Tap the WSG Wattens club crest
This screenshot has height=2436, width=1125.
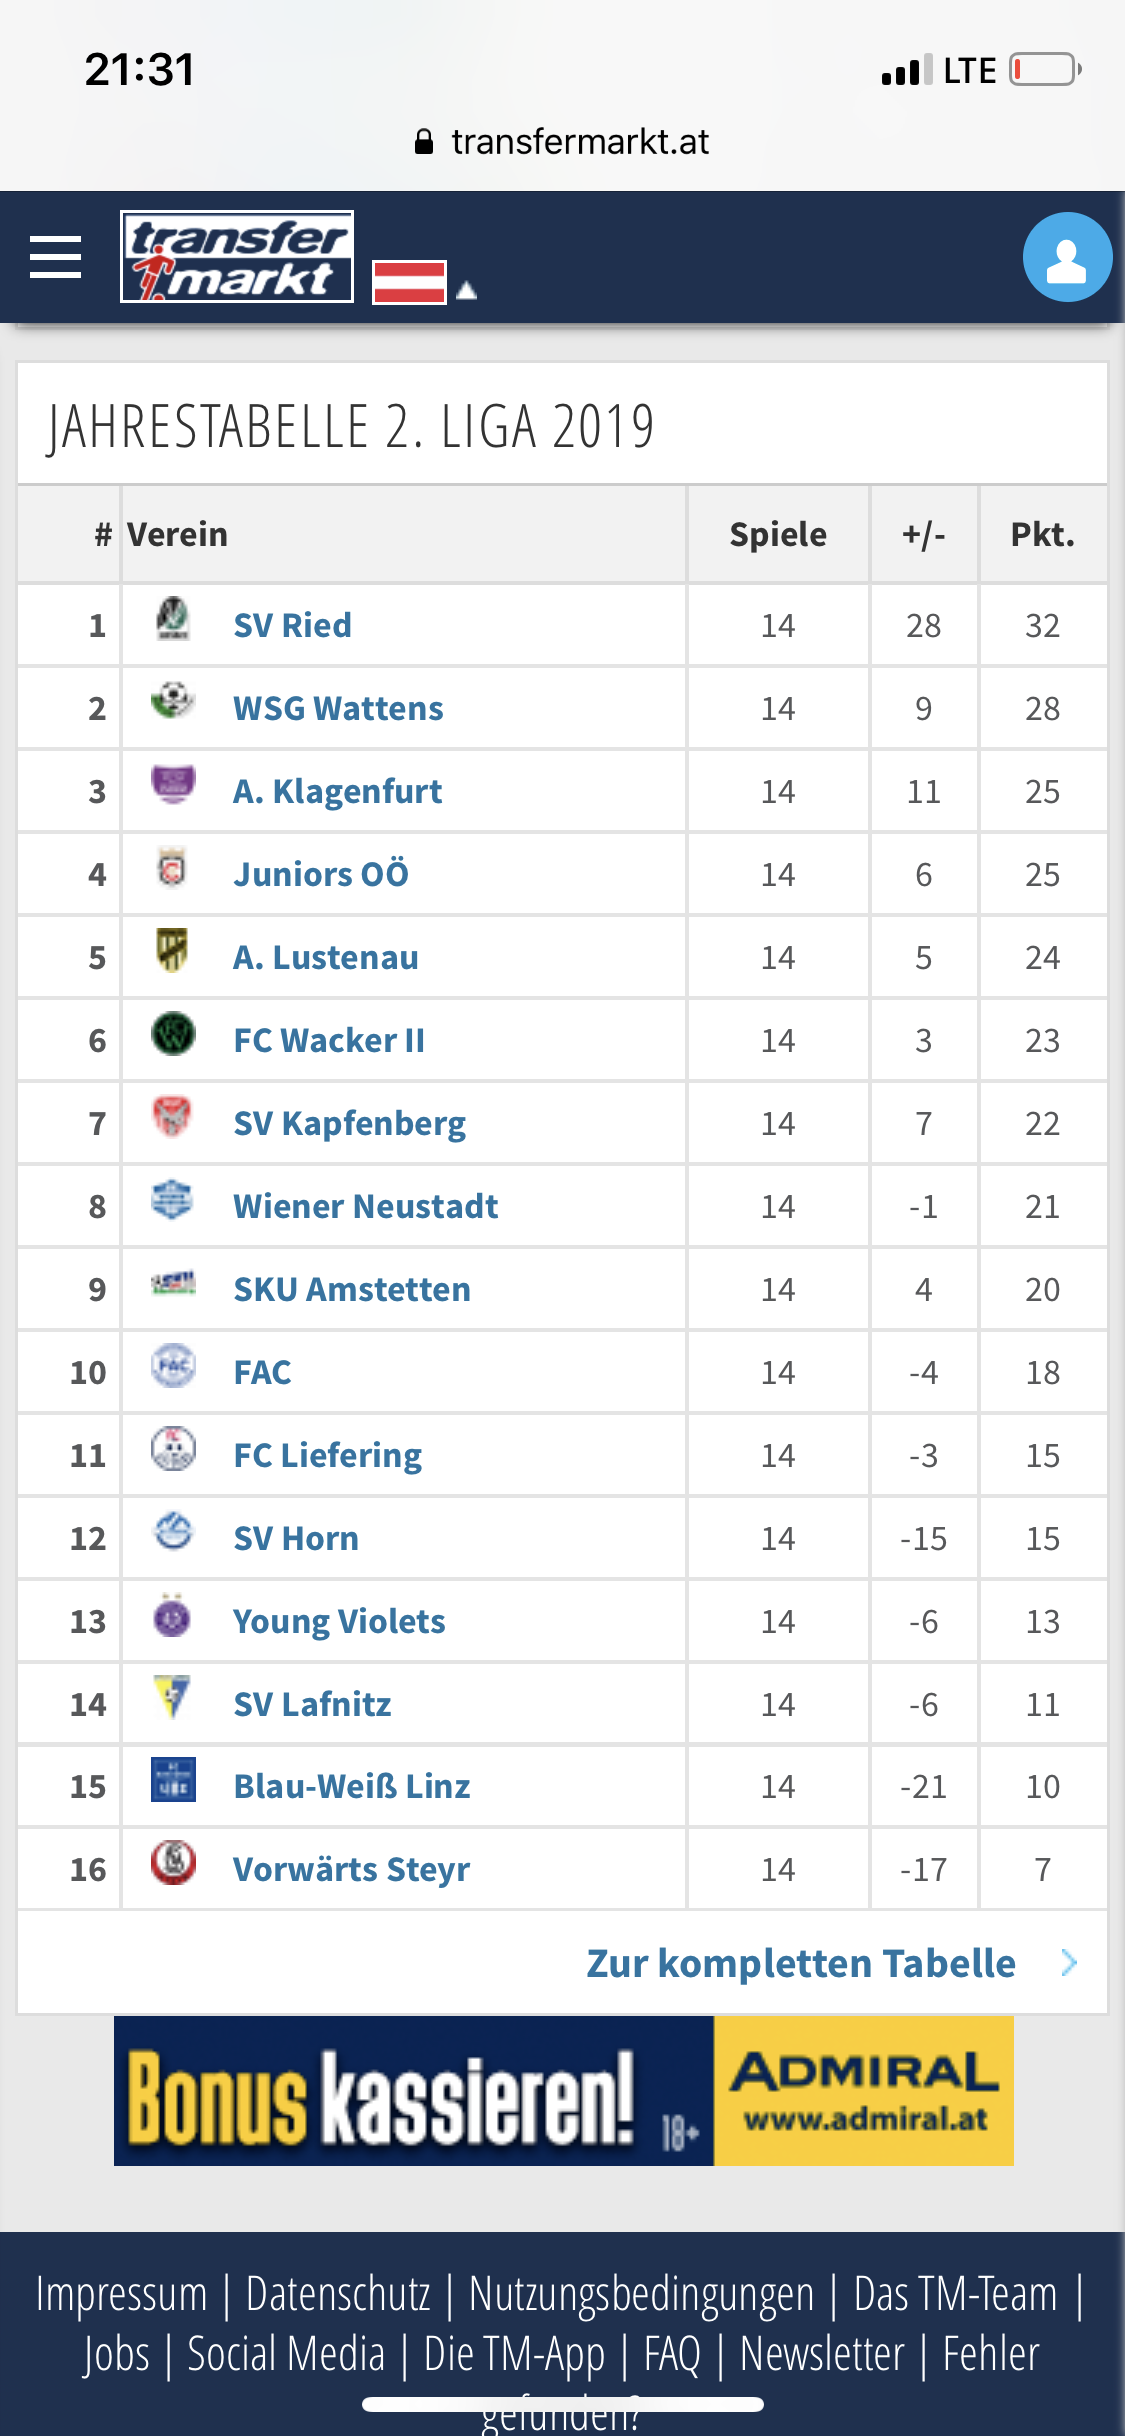(173, 701)
